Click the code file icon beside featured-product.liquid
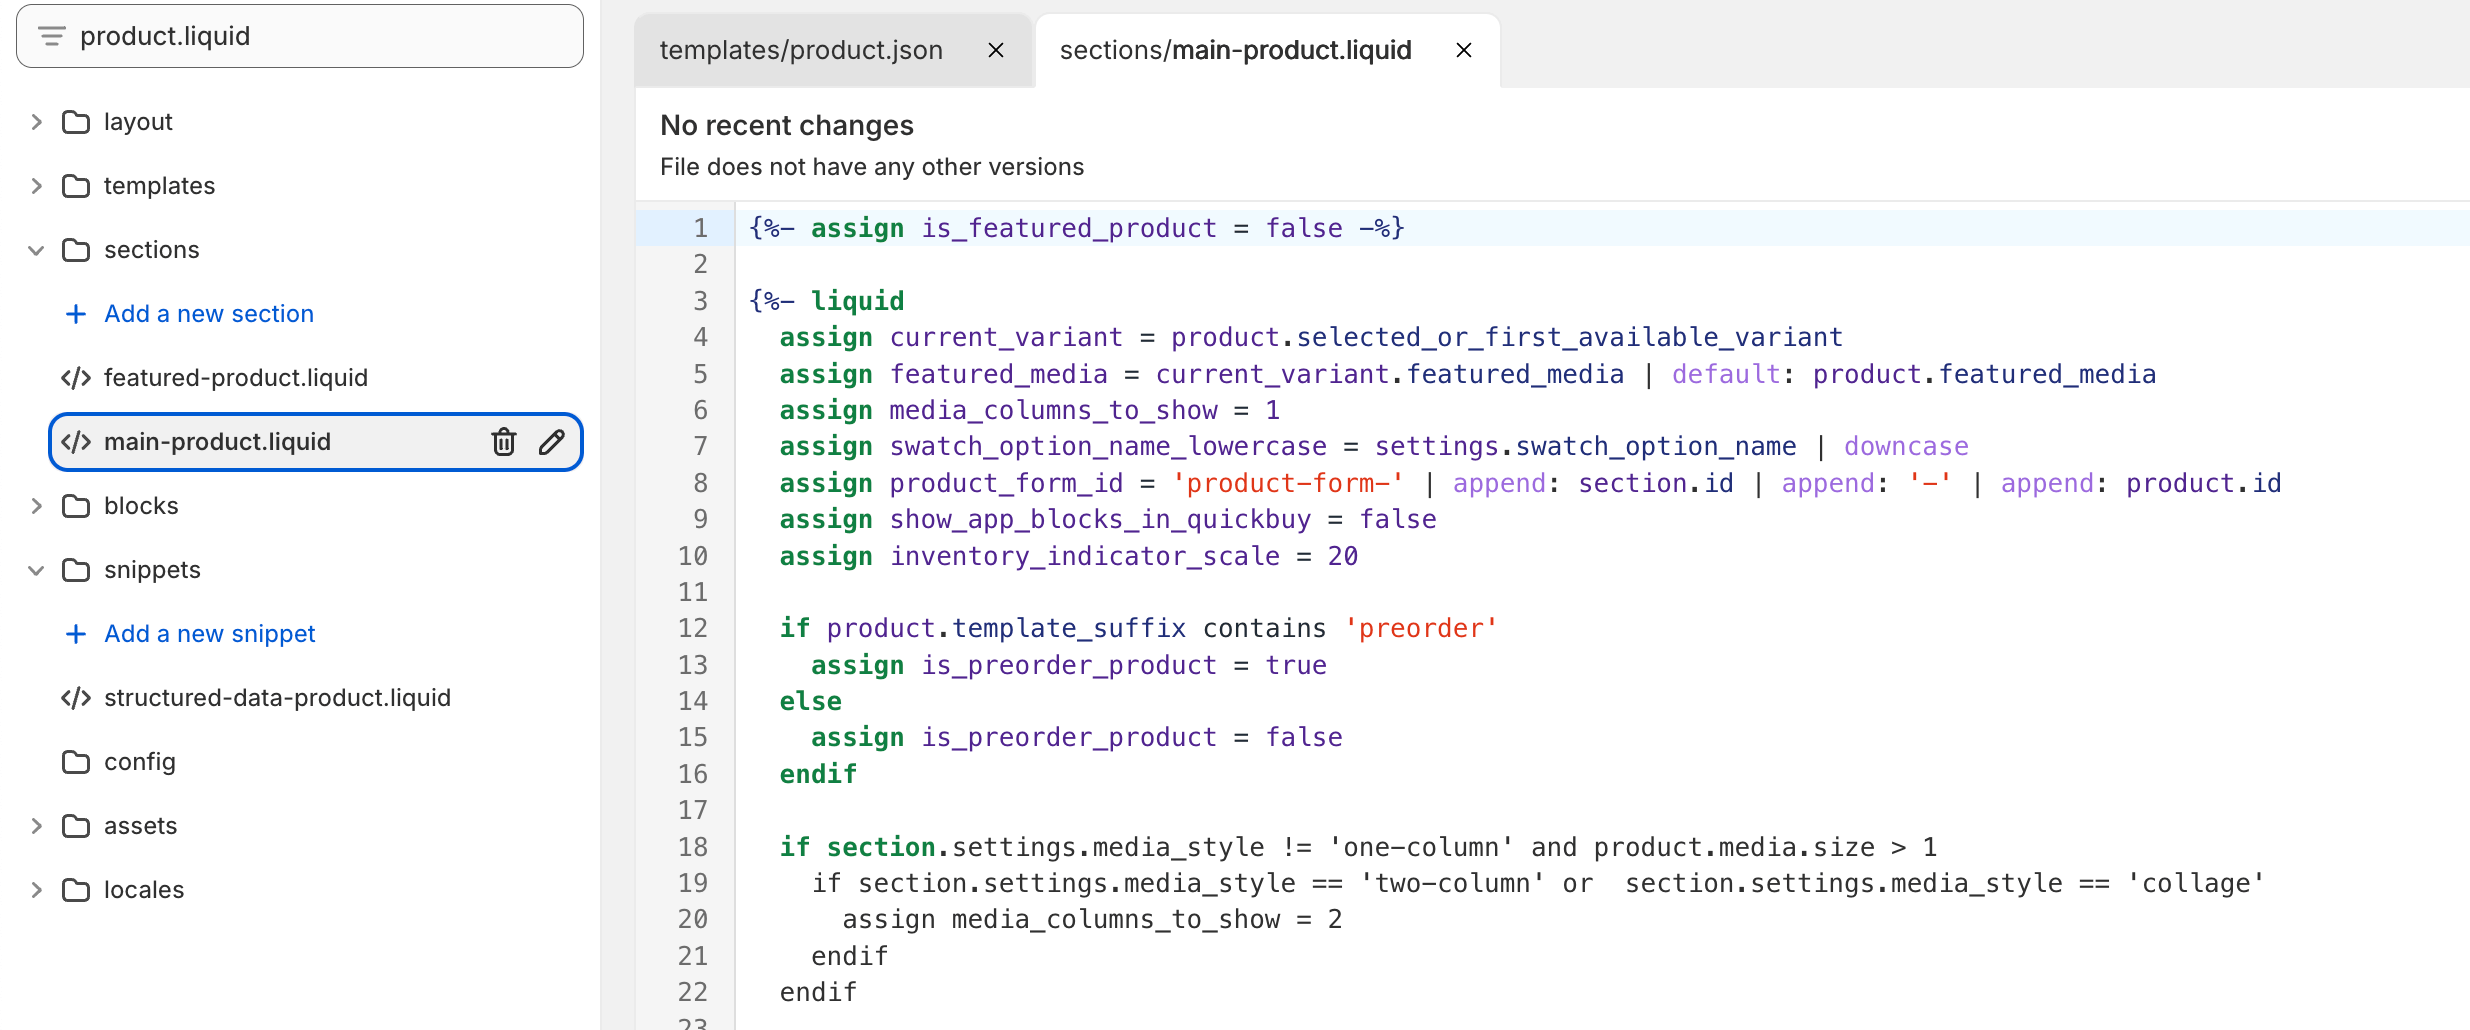 [x=76, y=377]
